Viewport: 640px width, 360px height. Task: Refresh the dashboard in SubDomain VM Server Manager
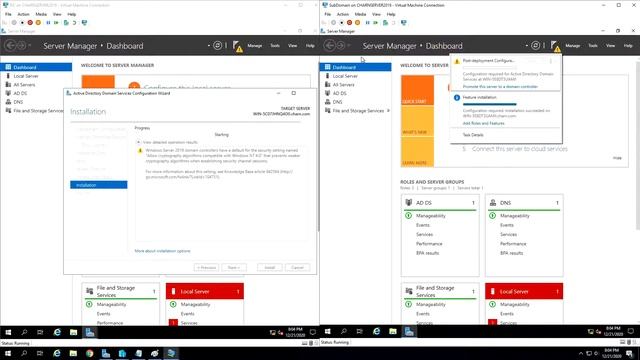point(536,46)
